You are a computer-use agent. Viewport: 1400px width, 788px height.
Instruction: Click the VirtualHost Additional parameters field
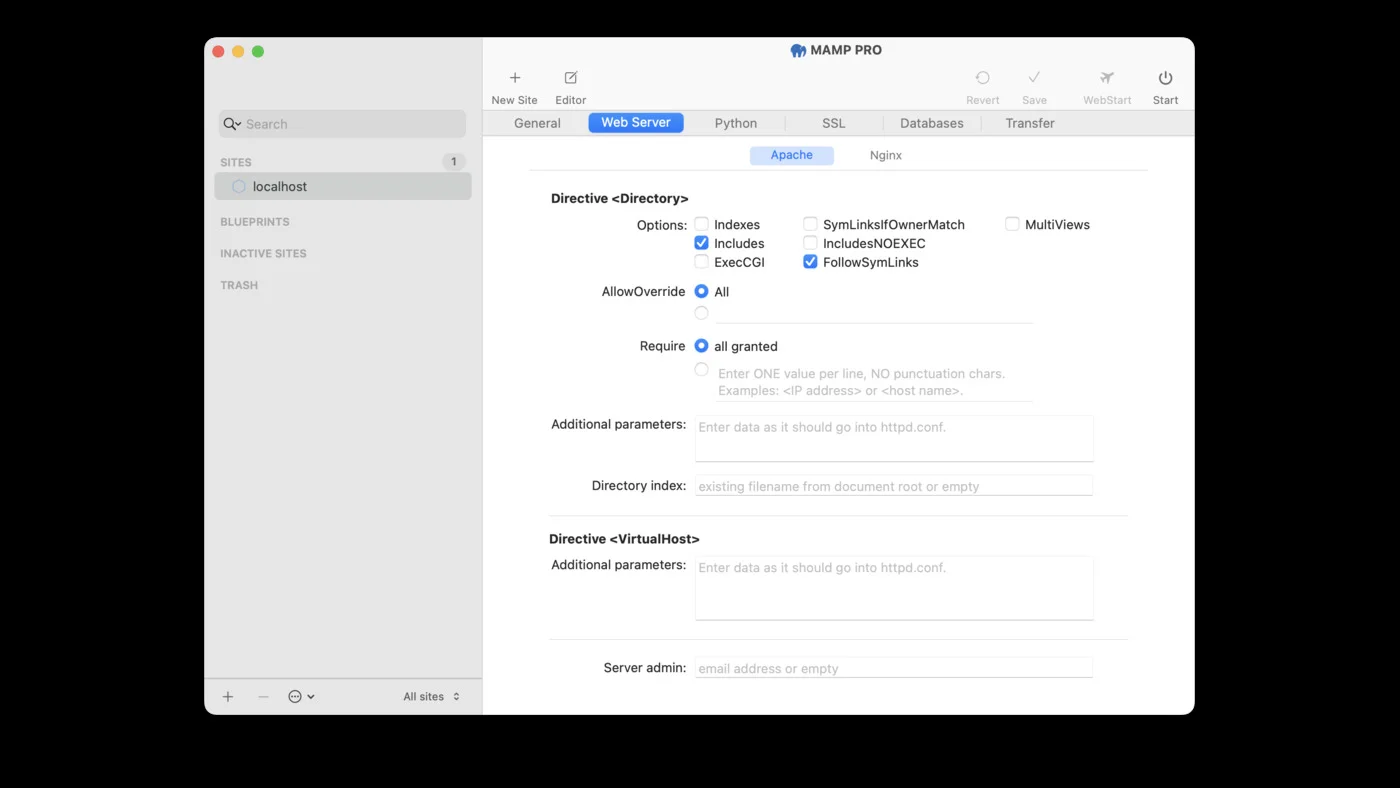pos(894,588)
